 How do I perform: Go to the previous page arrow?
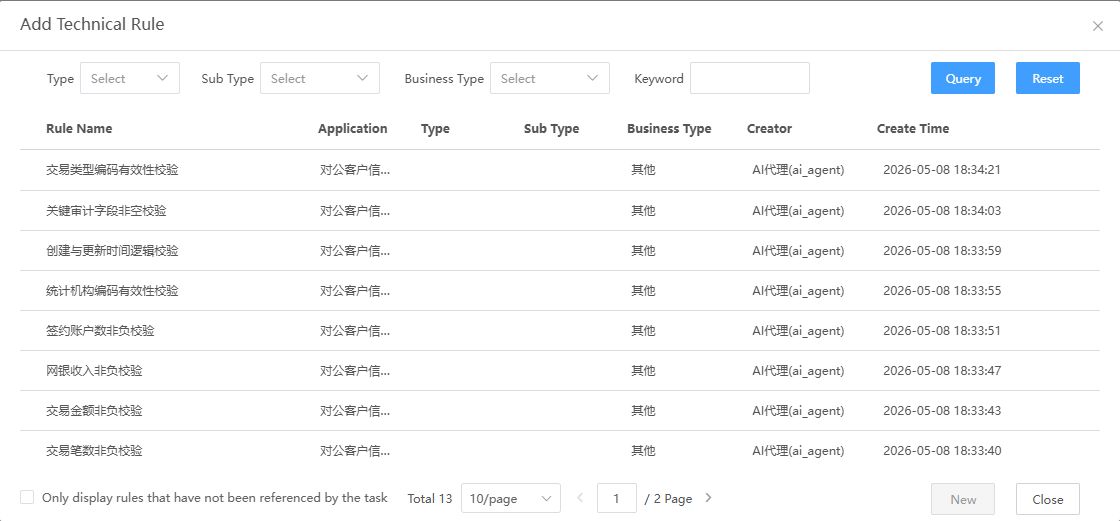tap(580, 498)
